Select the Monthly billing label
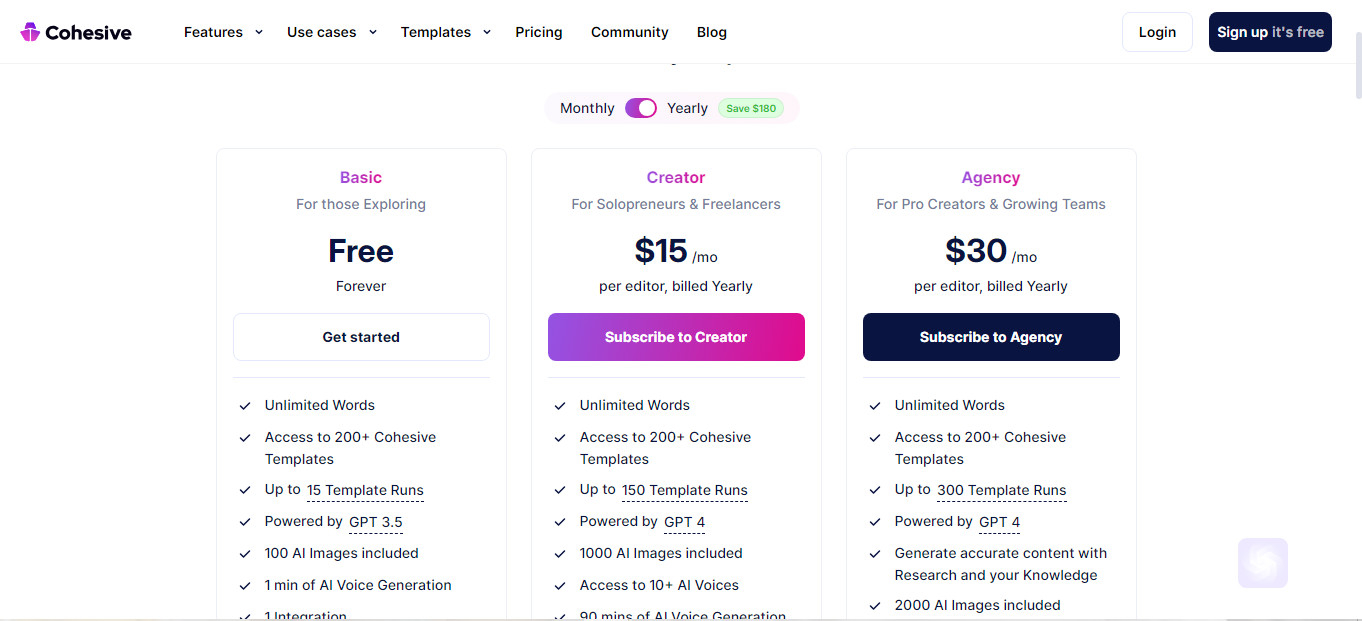 coord(587,108)
